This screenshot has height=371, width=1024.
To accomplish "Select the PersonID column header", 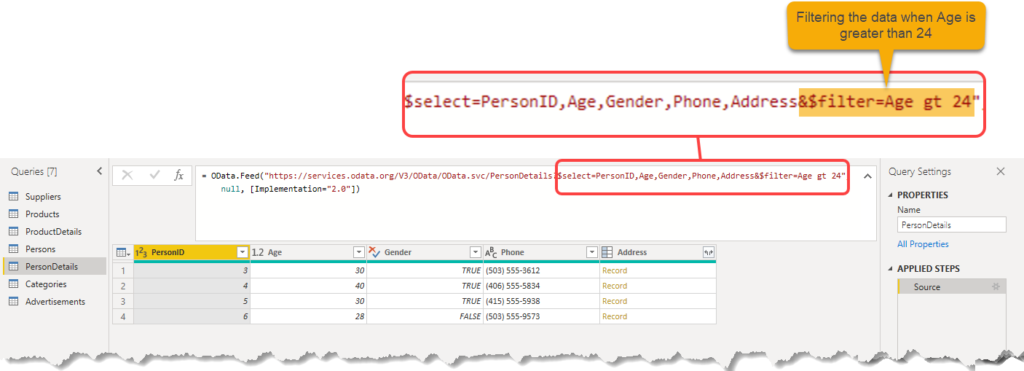I will (191, 252).
